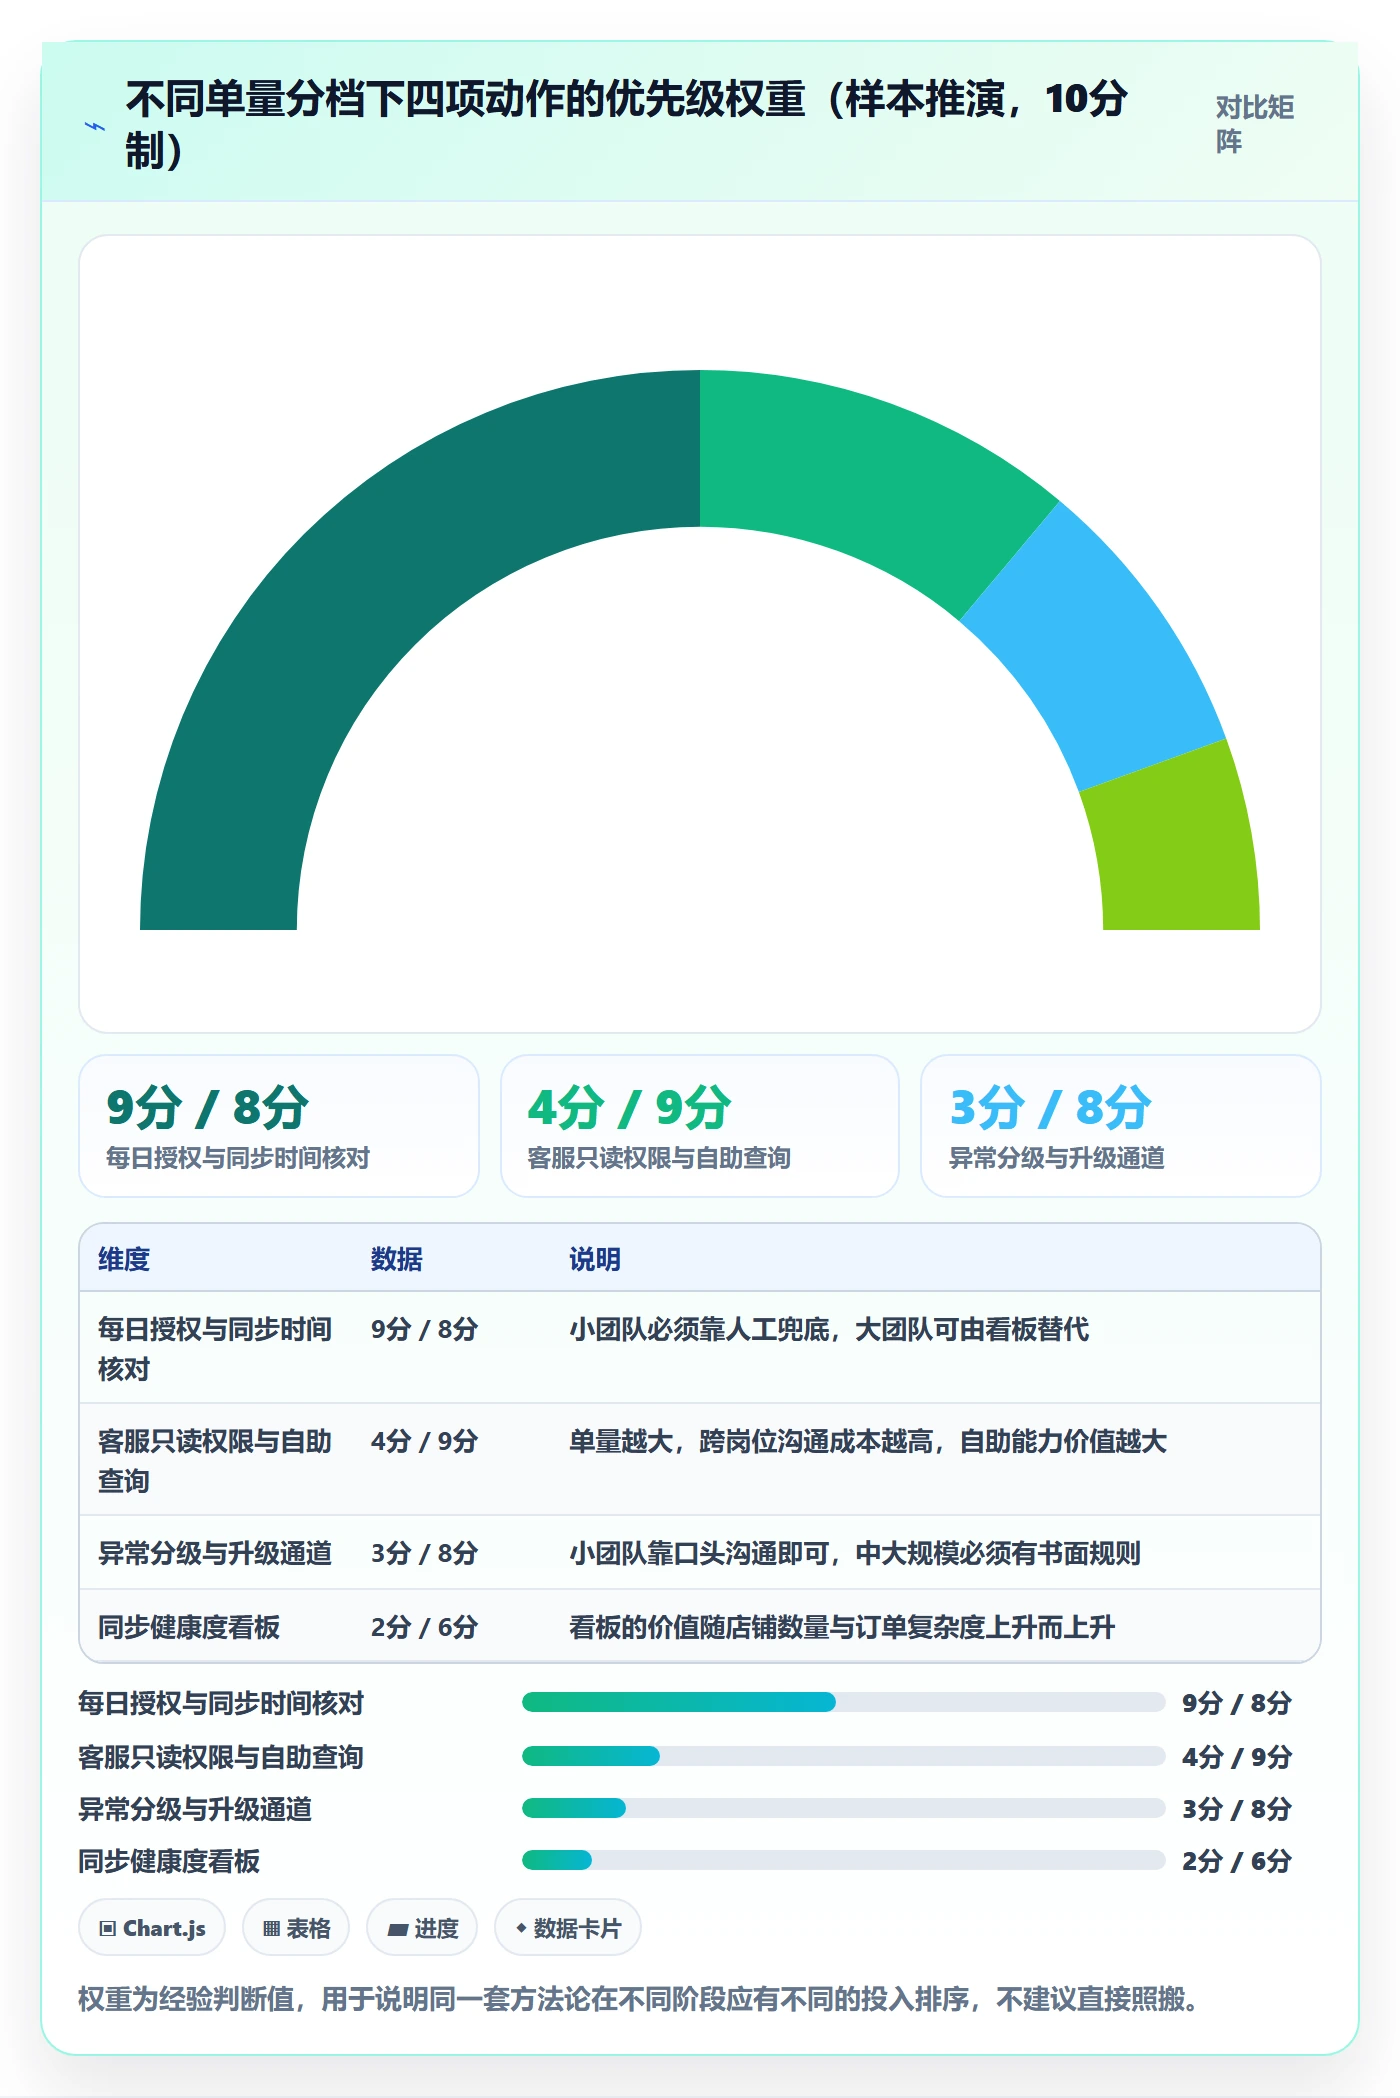1400x2098 pixels.
Task: Click progress bar for 同步健康度看板
Action: point(843,1860)
